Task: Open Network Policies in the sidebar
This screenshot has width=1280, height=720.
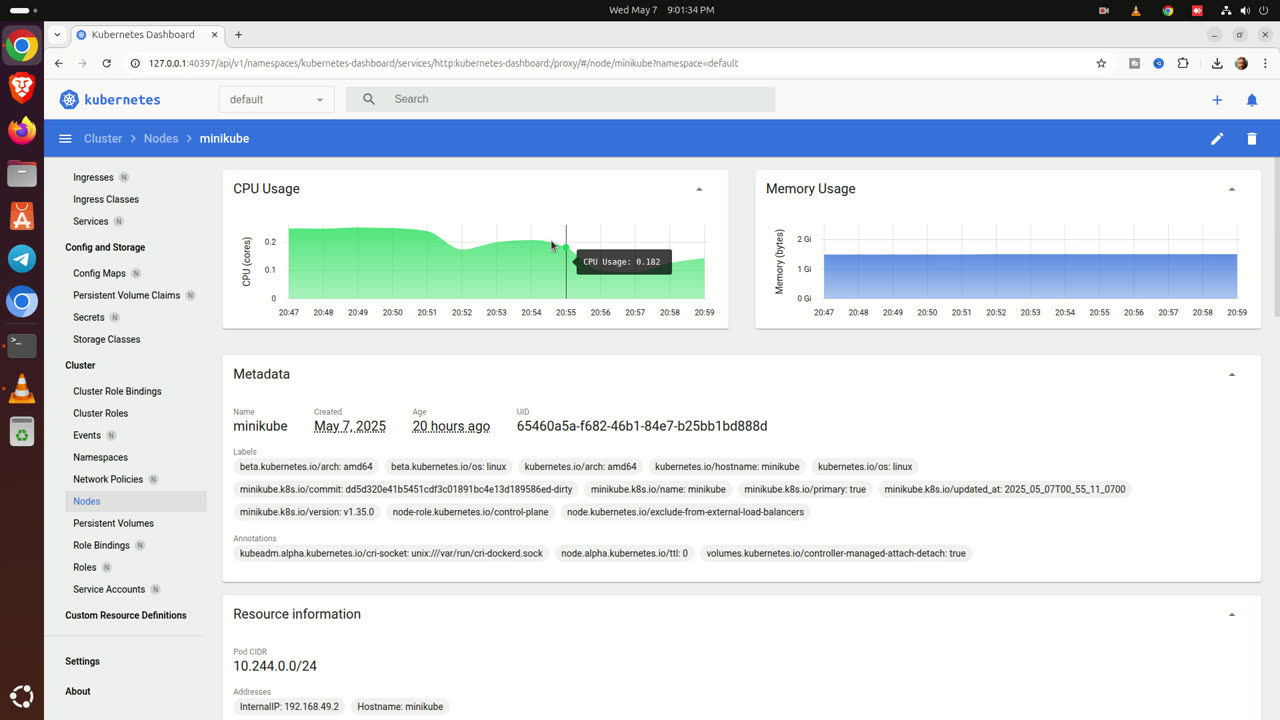Action: coord(108,479)
